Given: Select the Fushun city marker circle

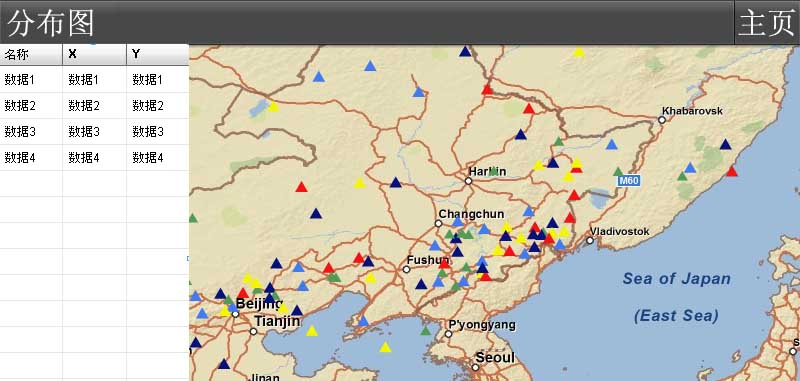Looking at the screenshot, I should coord(407,269).
